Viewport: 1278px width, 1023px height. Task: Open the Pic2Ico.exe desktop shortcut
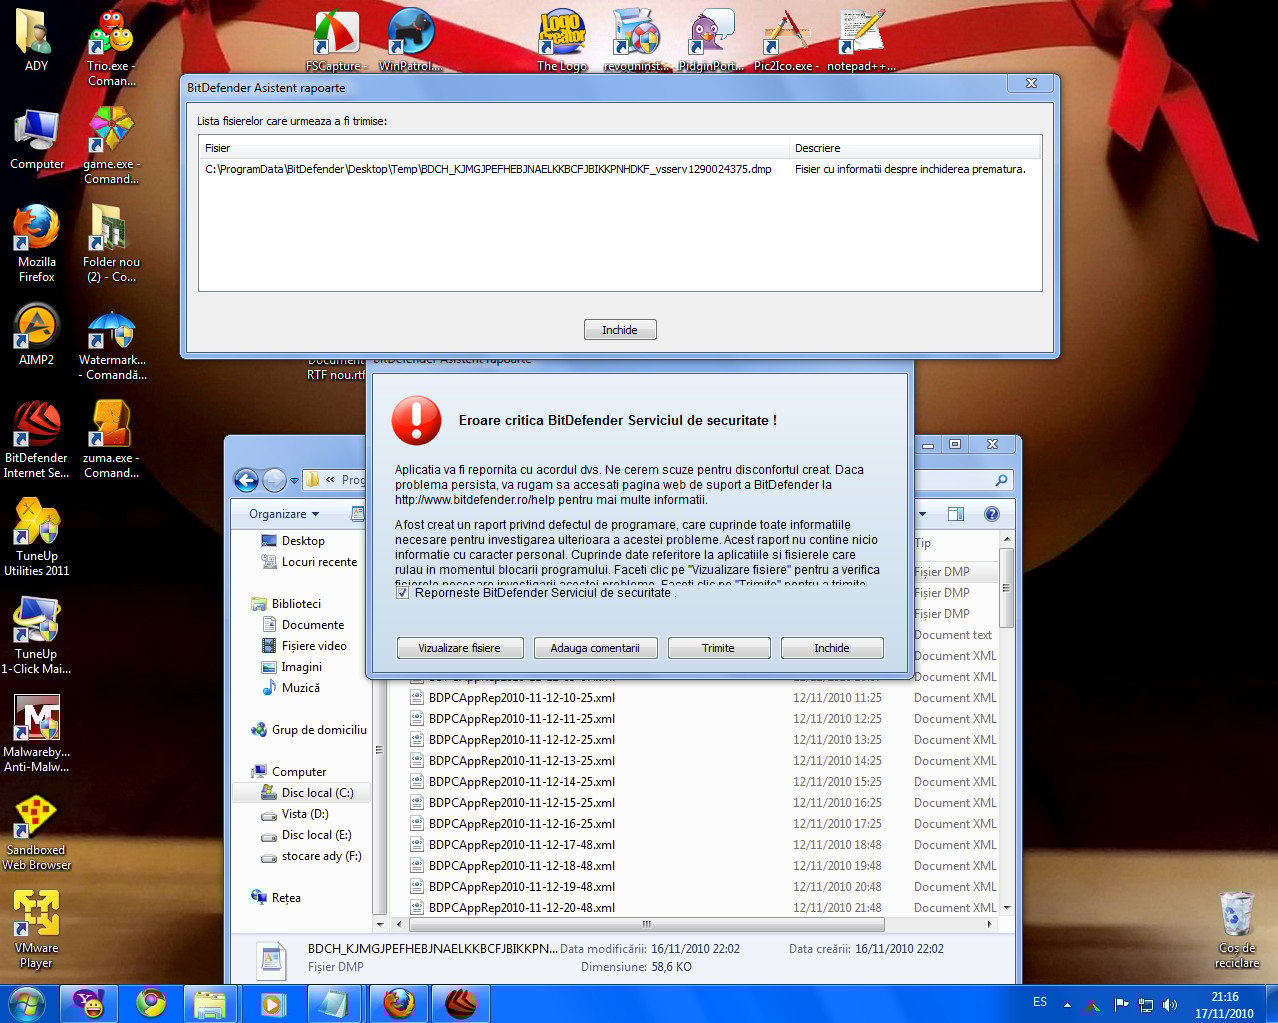click(786, 41)
